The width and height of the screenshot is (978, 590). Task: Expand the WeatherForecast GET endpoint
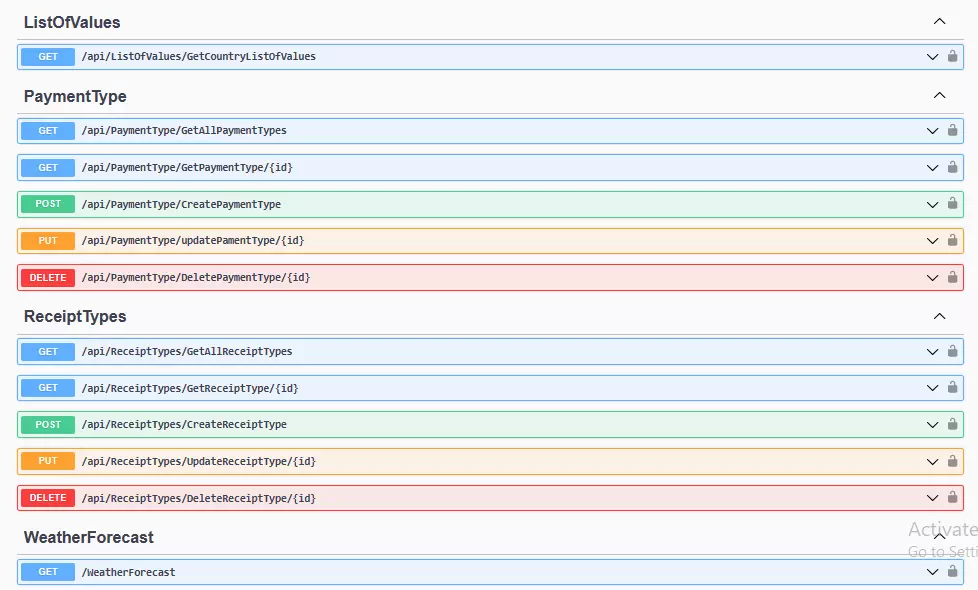pos(931,572)
